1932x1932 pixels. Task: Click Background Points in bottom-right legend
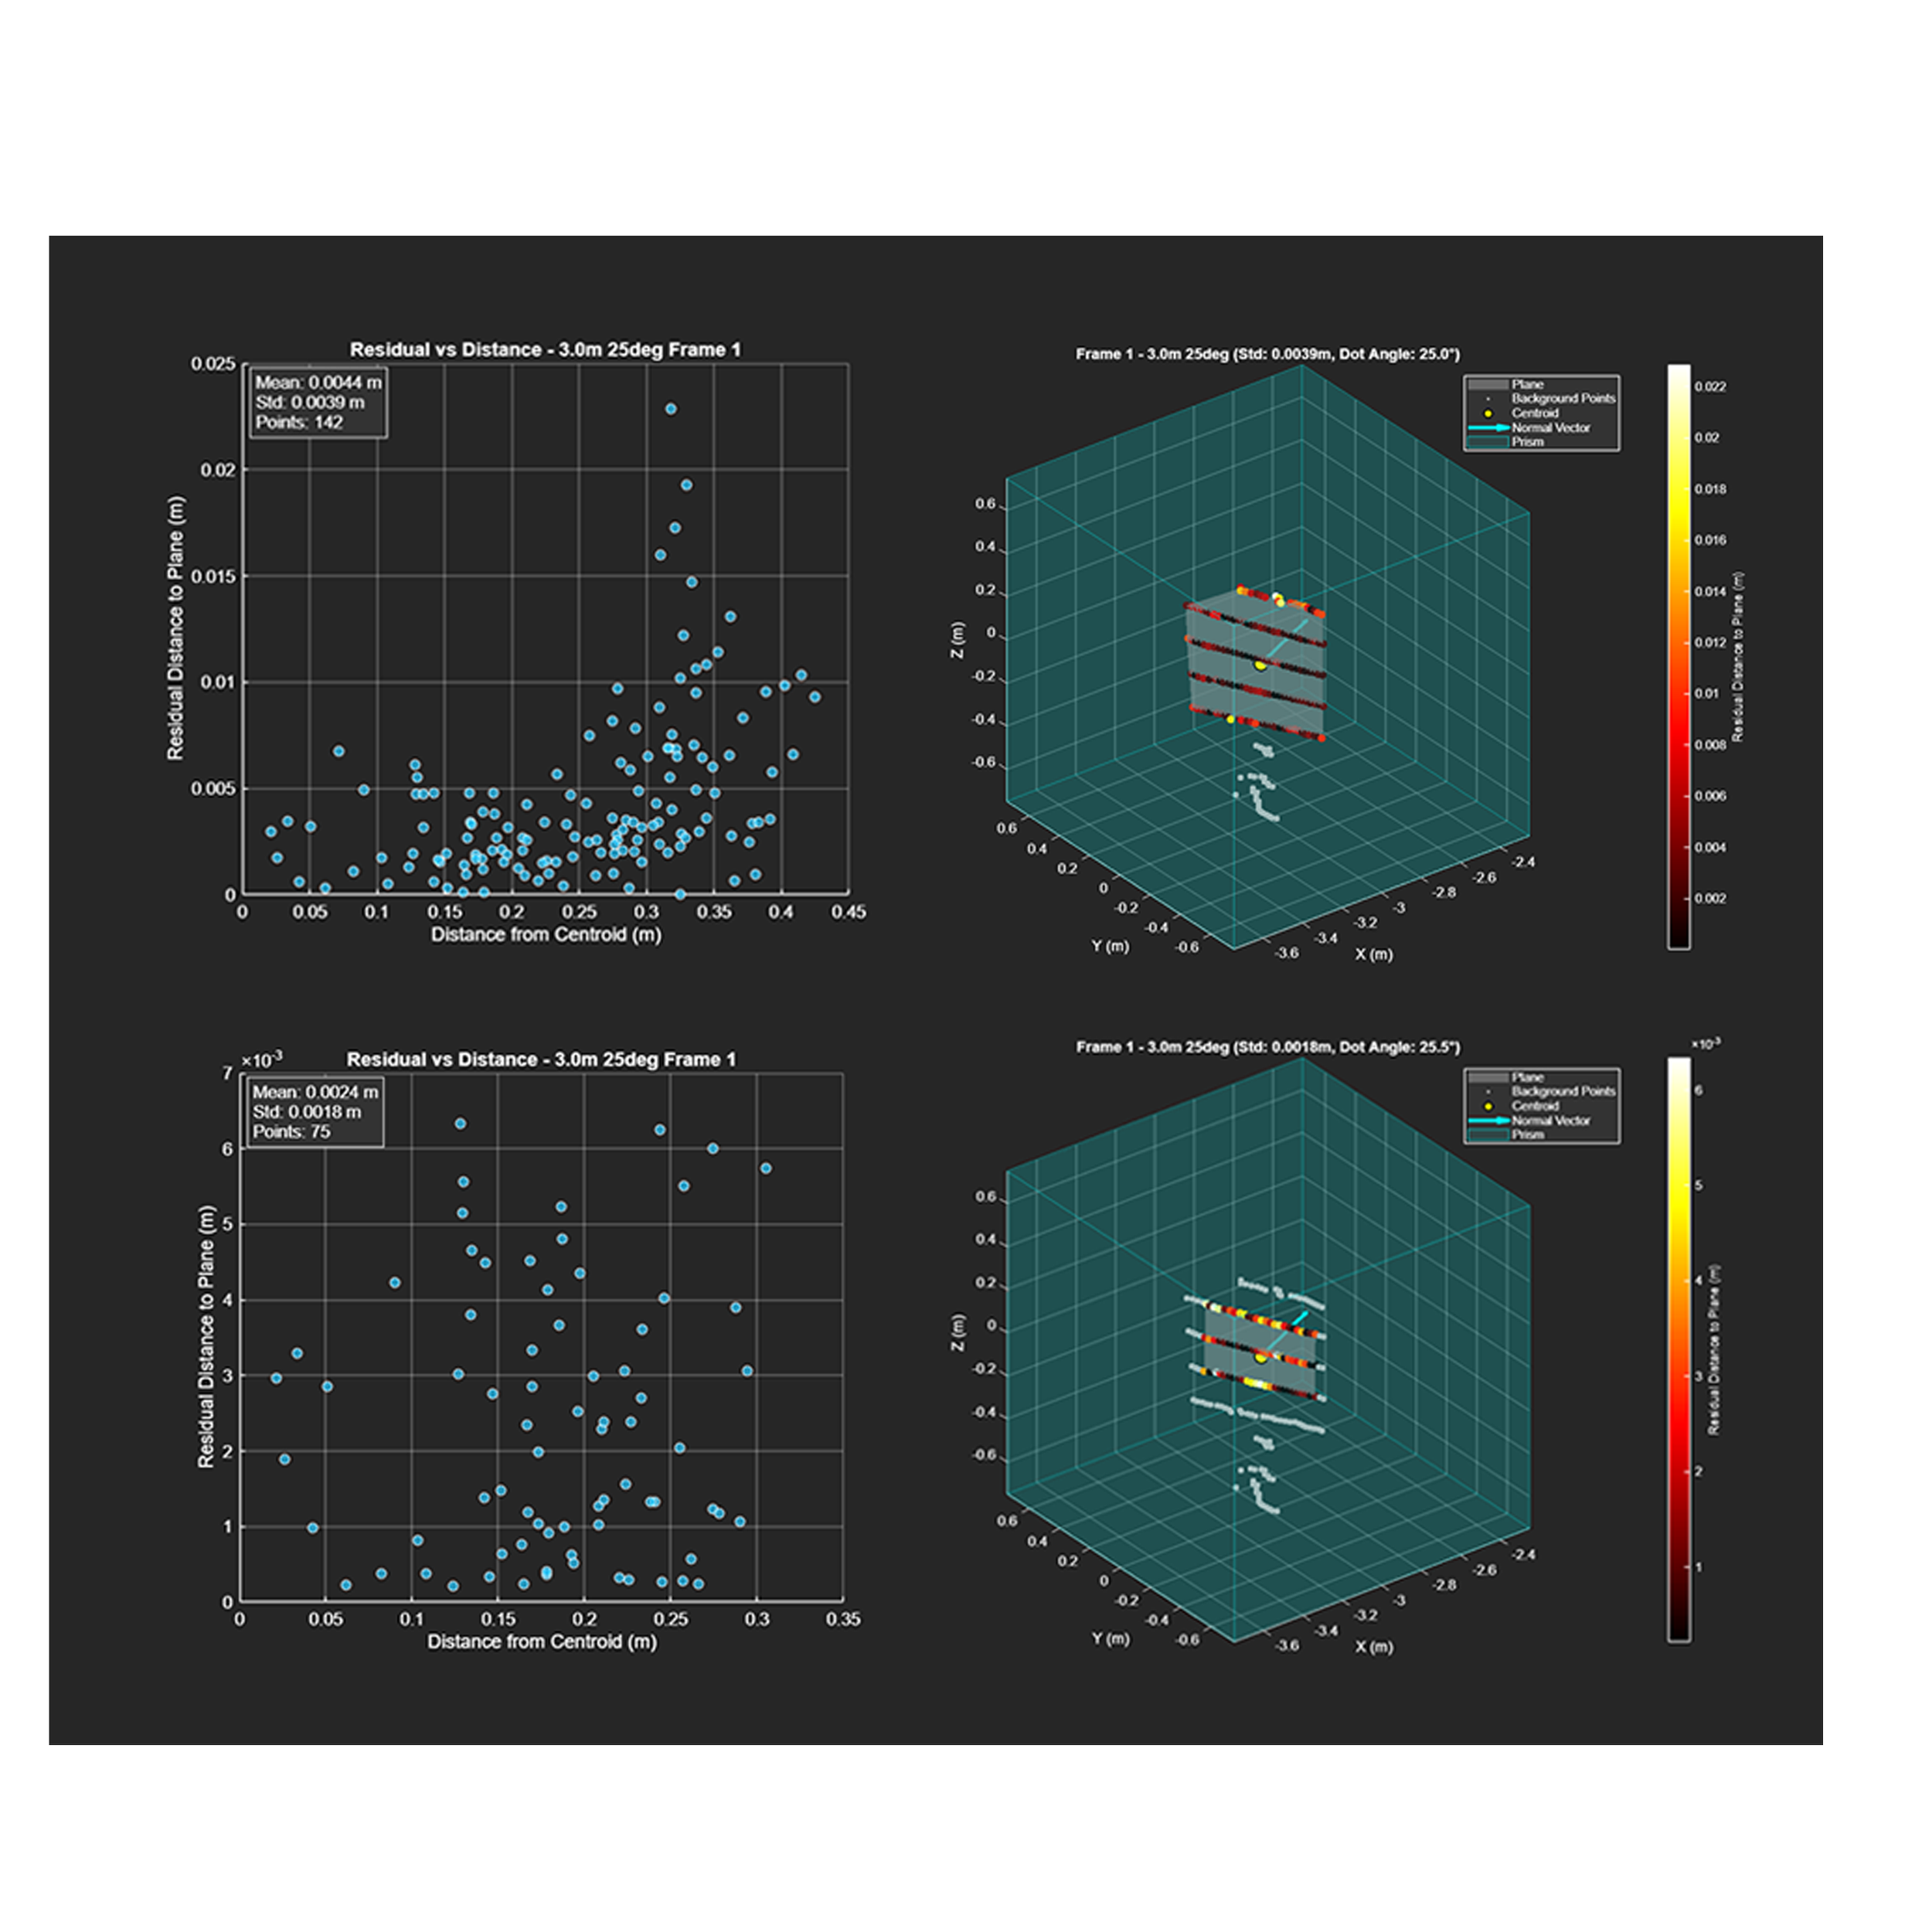coord(1563,1091)
